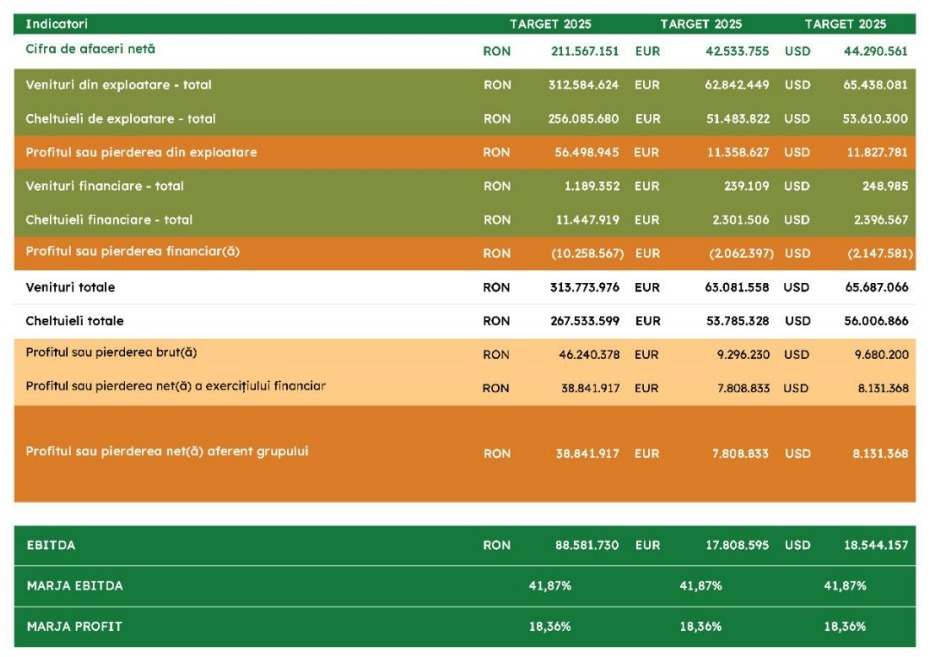This screenshot has width=936, height=657.
Task: Select the MARJA EBITDA row label
Action: (75, 586)
